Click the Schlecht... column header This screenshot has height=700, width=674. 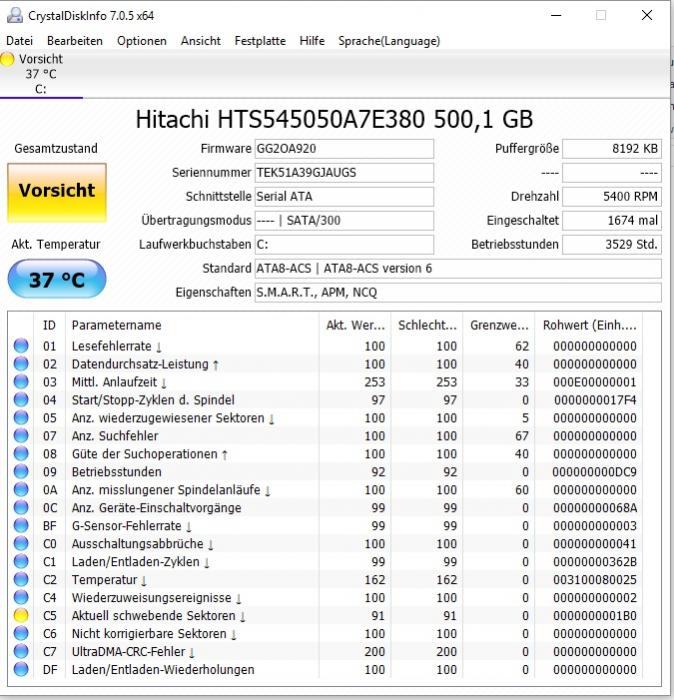pos(427,325)
